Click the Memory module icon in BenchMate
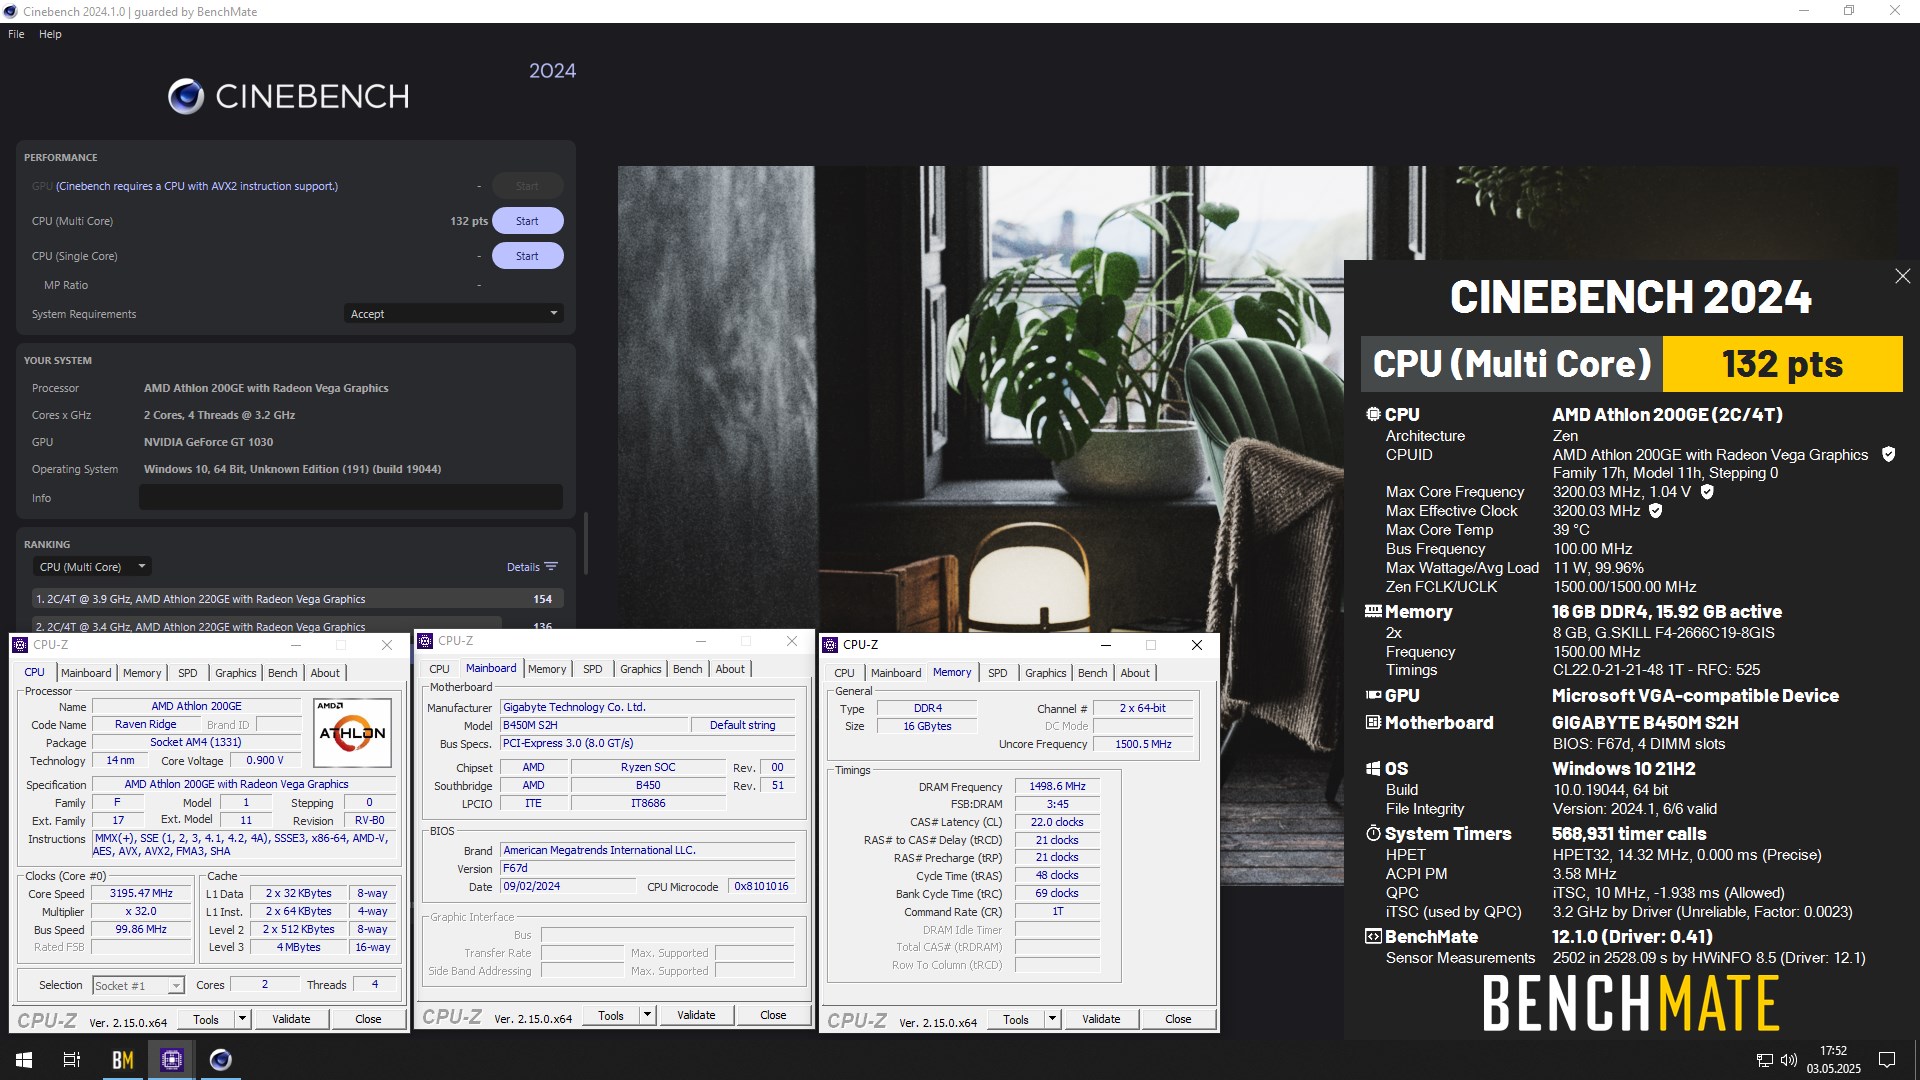The width and height of the screenshot is (1920, 1080). click(x=1373, y=611)
